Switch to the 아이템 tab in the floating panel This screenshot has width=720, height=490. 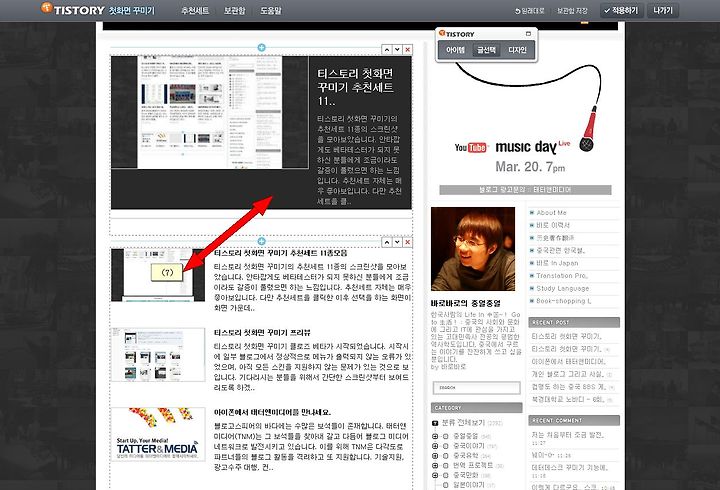coord(456,50)
